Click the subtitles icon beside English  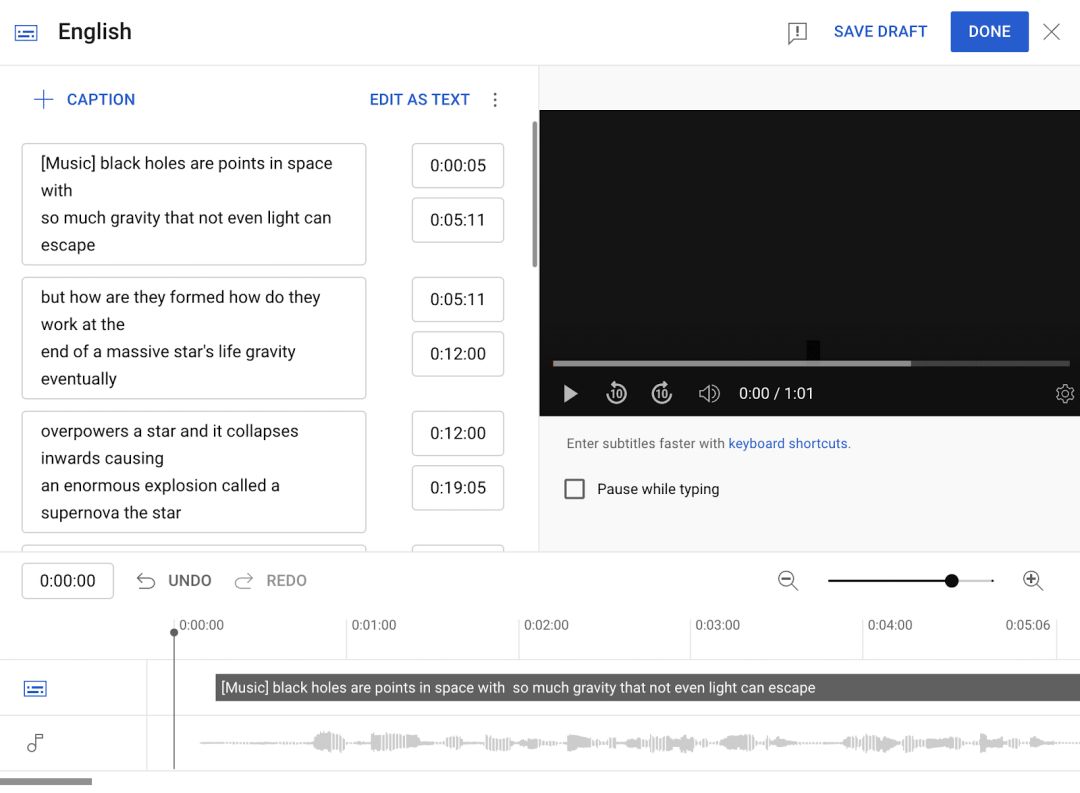pos(26,32)
